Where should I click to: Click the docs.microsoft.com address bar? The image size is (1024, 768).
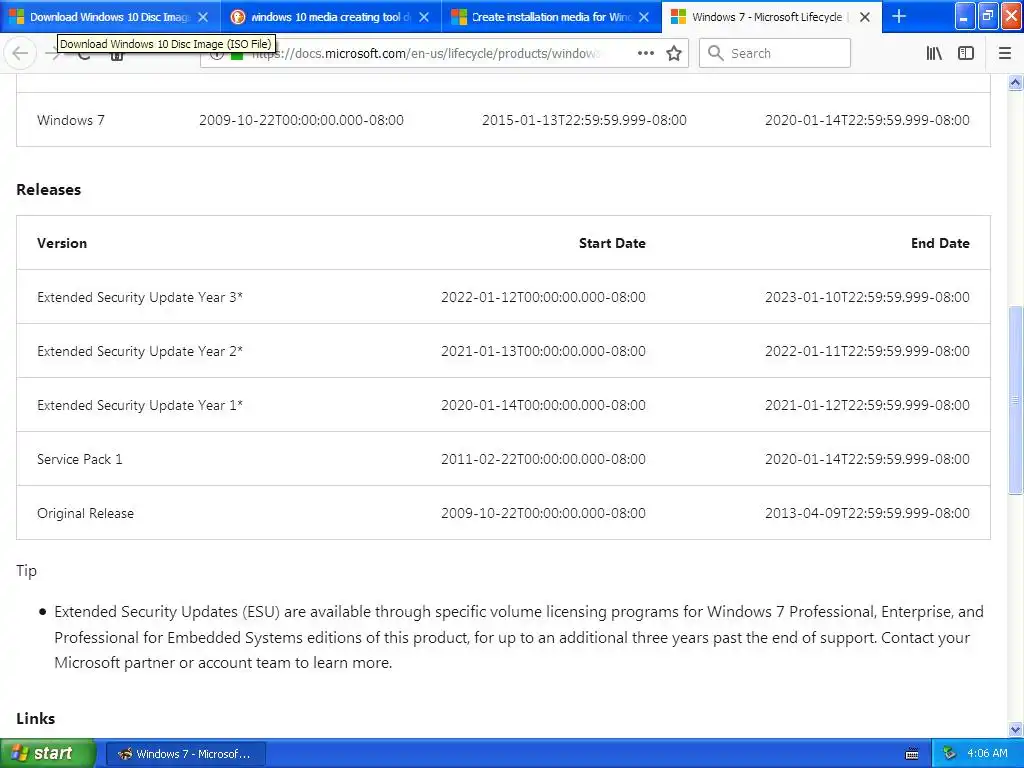(x=444, y=54)
